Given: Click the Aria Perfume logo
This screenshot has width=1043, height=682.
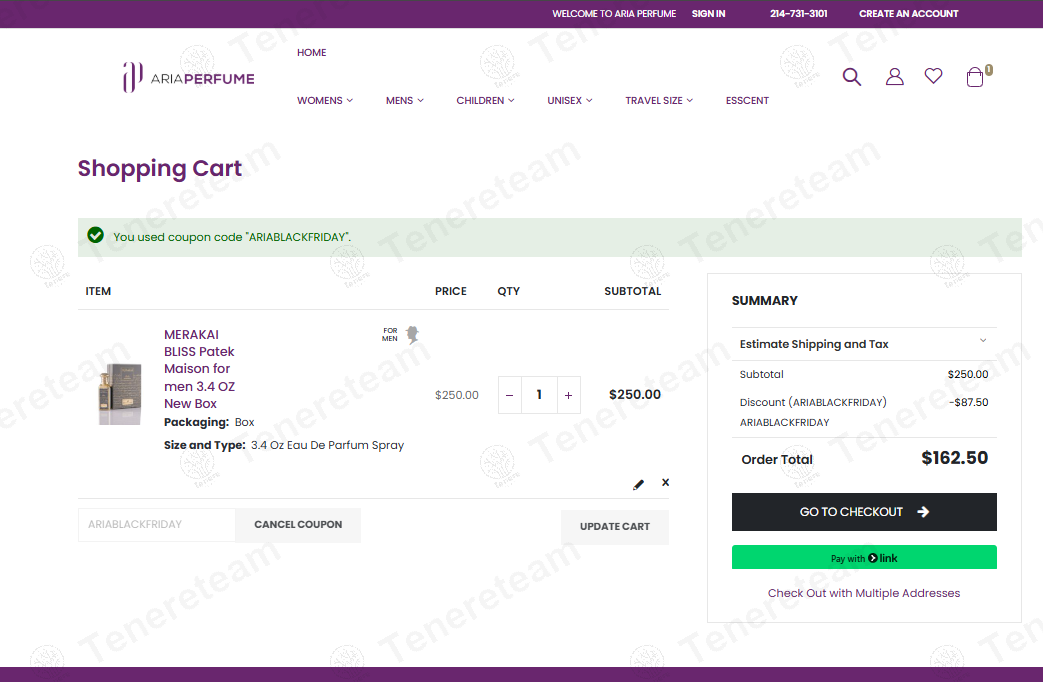Looking at the screenshot, I should coord(188,78).
